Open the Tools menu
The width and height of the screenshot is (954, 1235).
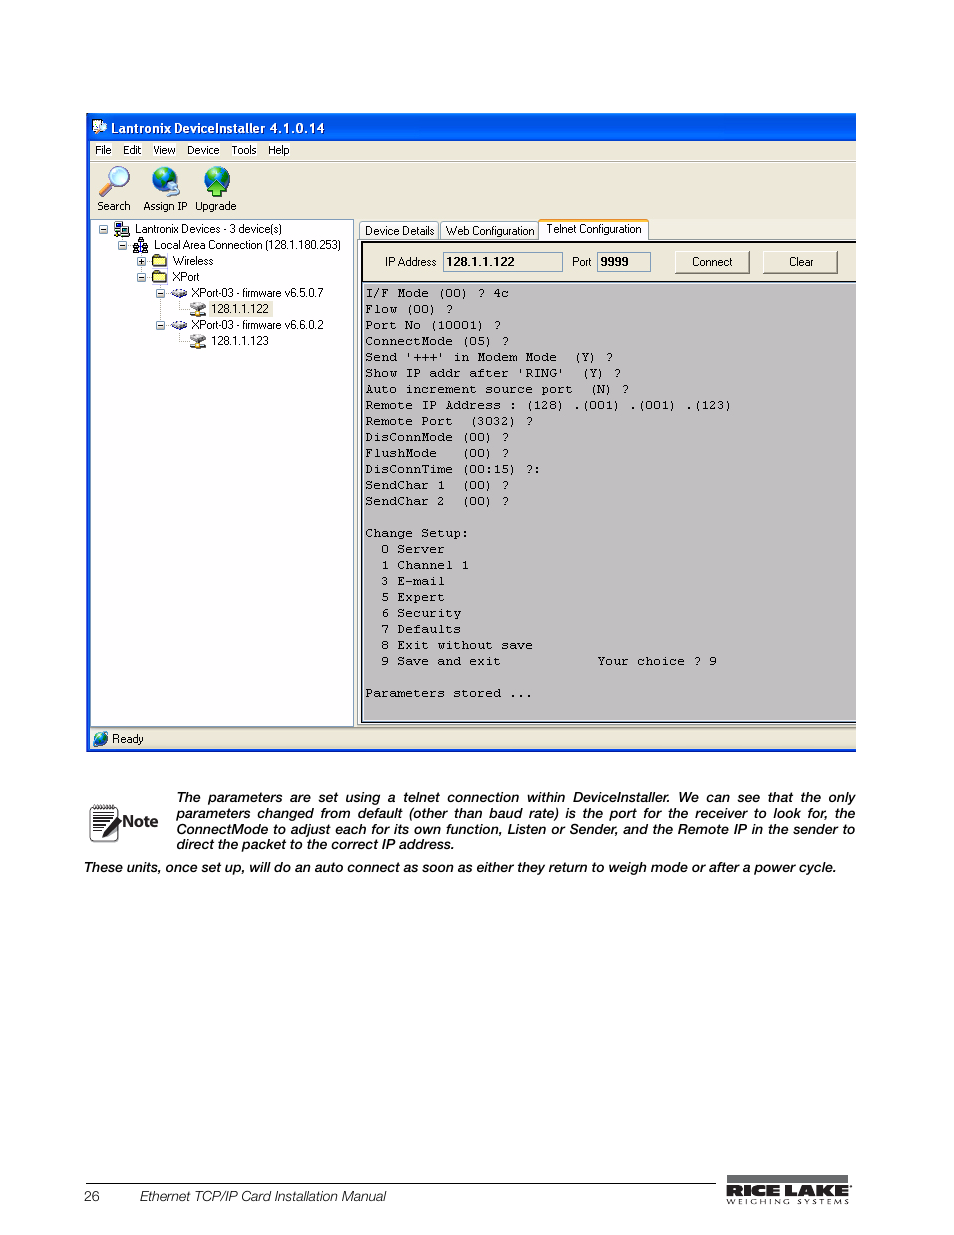[x=244, y=150]
